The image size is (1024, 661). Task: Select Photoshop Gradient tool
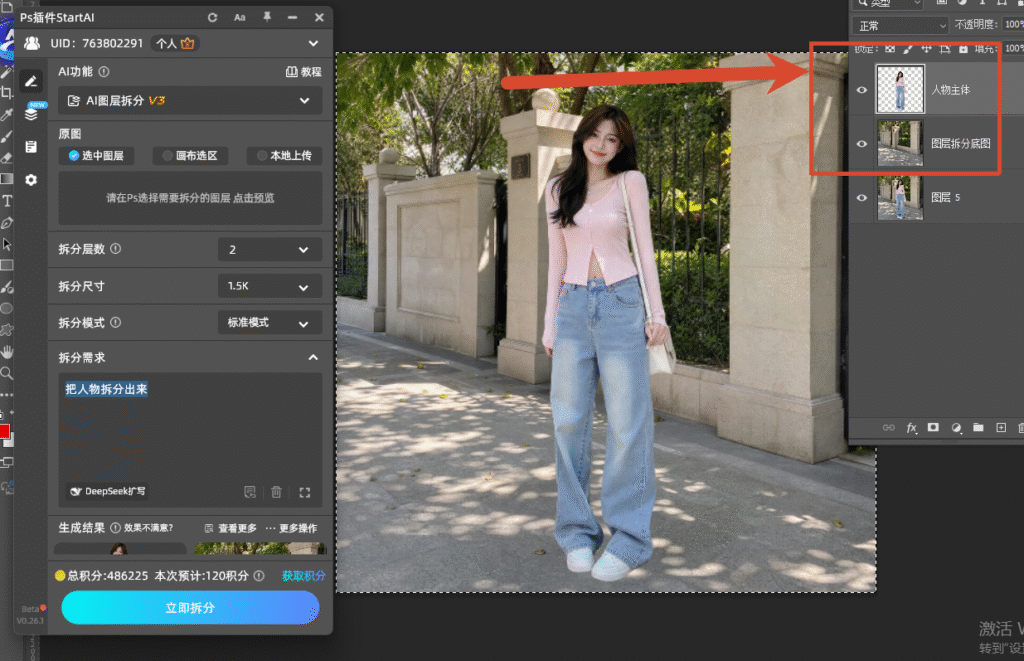7,179
